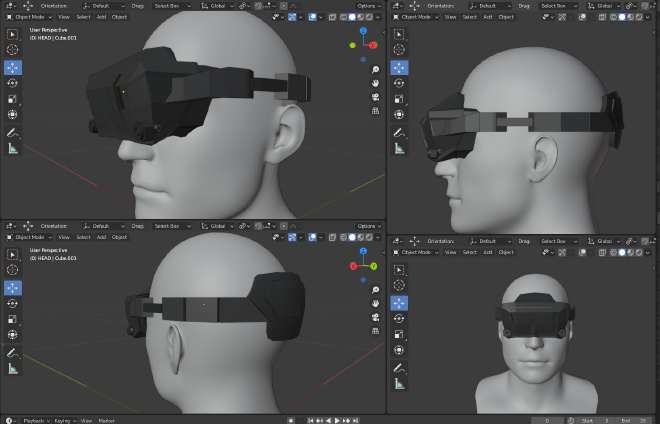
Task: Pick the Measure tool in bottom-right viewport
Action: pyautogui.click(x=399, y=383)
